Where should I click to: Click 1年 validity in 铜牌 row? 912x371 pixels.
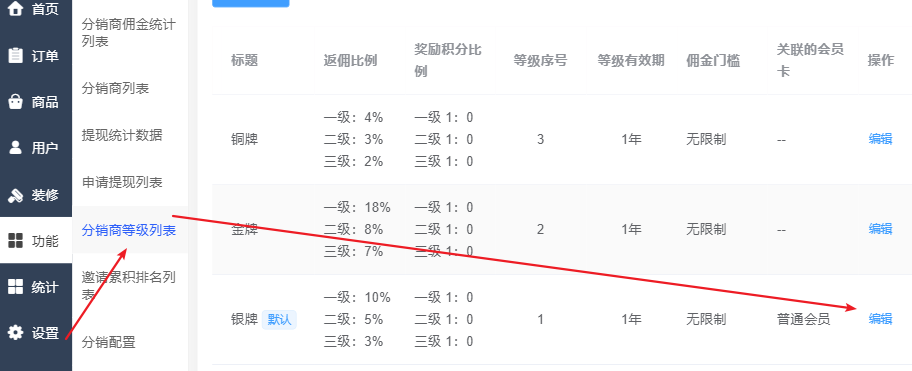631,140
